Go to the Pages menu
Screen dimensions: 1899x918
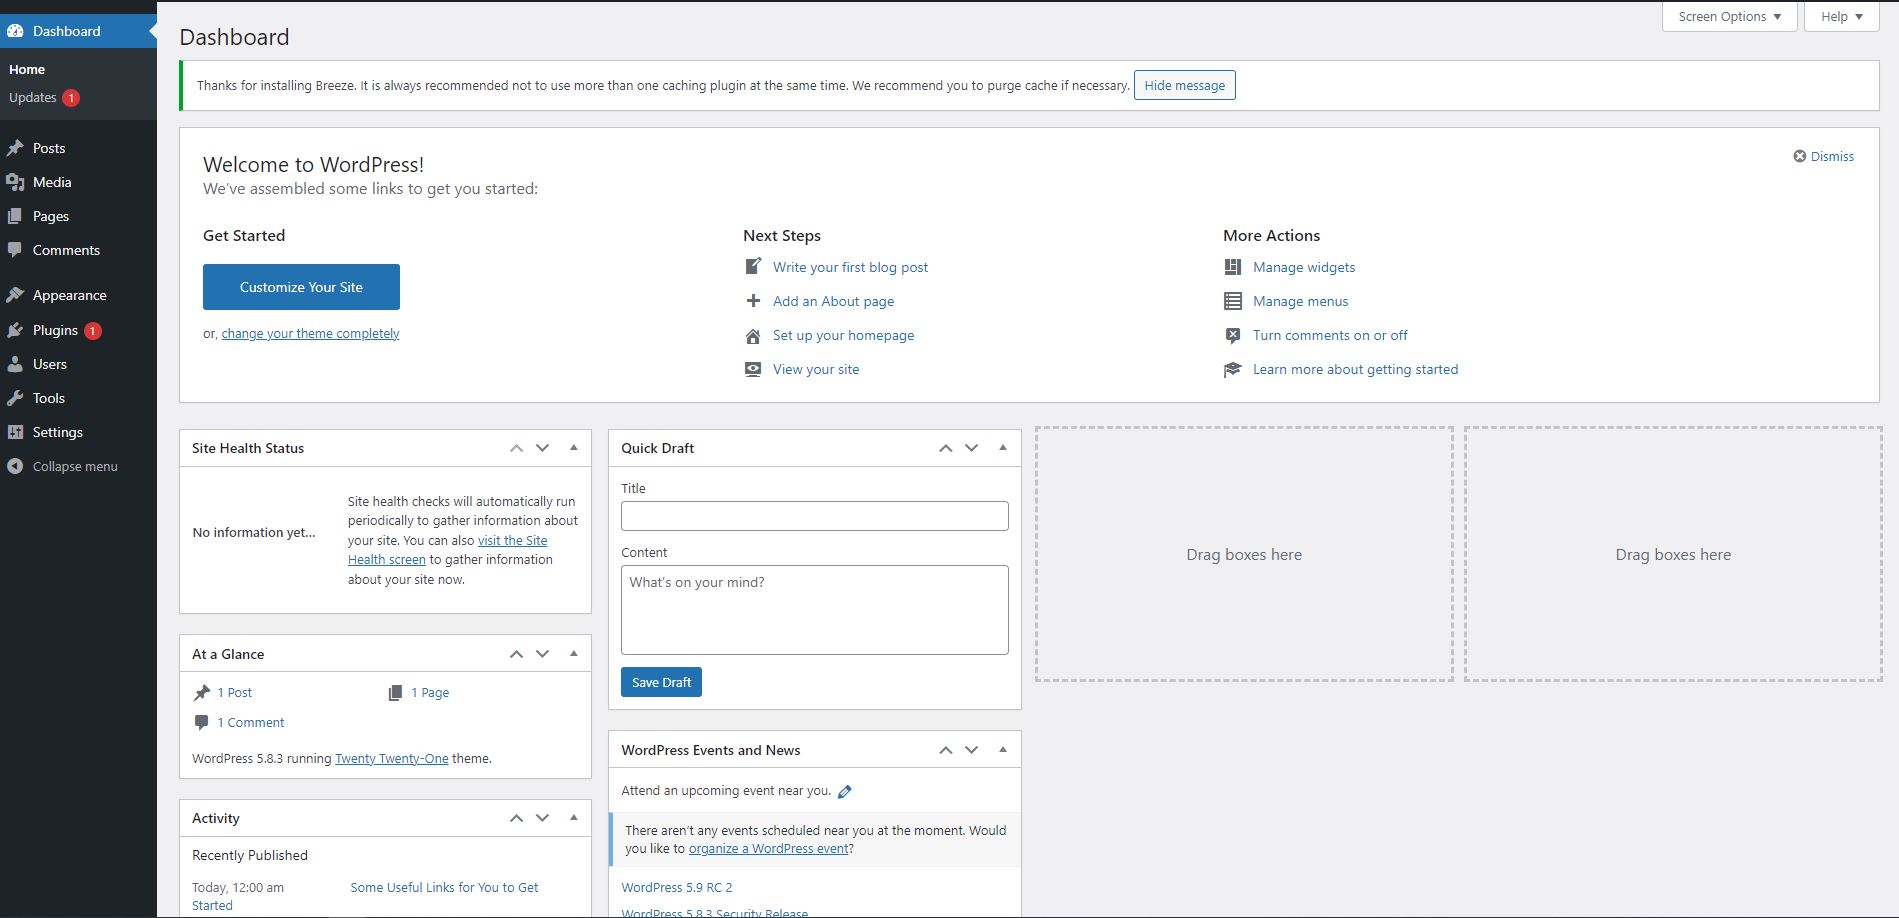point(78,216)
